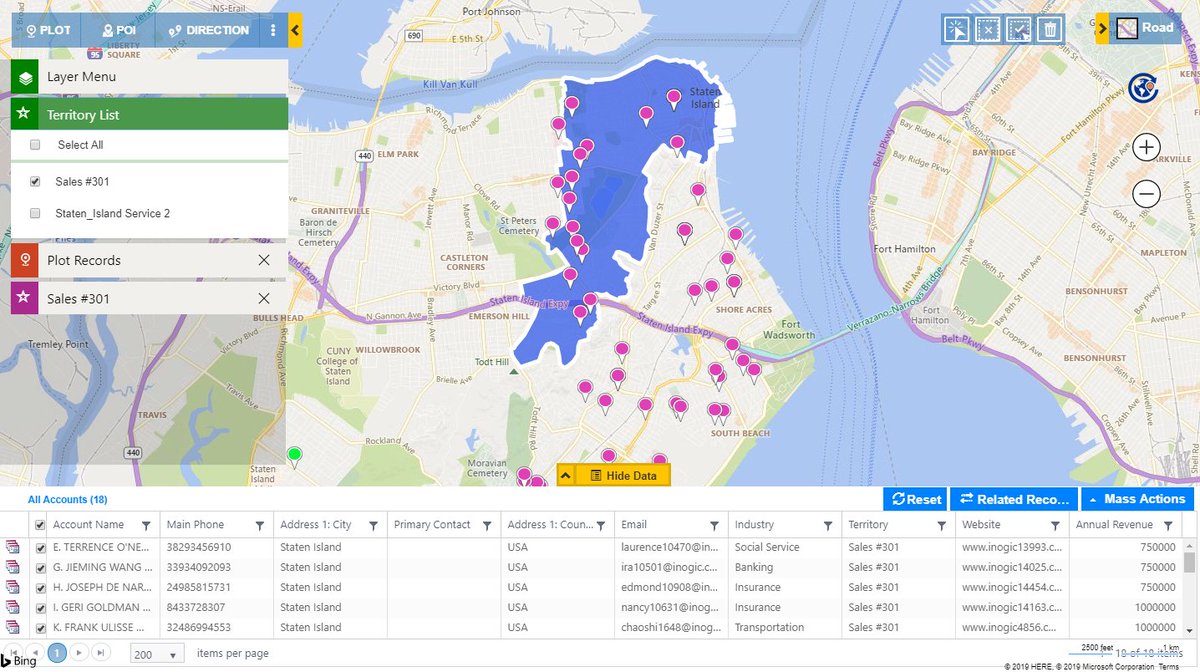Go to last page in pager
This screenshot has height=672, width=1200.
[100, 653]
